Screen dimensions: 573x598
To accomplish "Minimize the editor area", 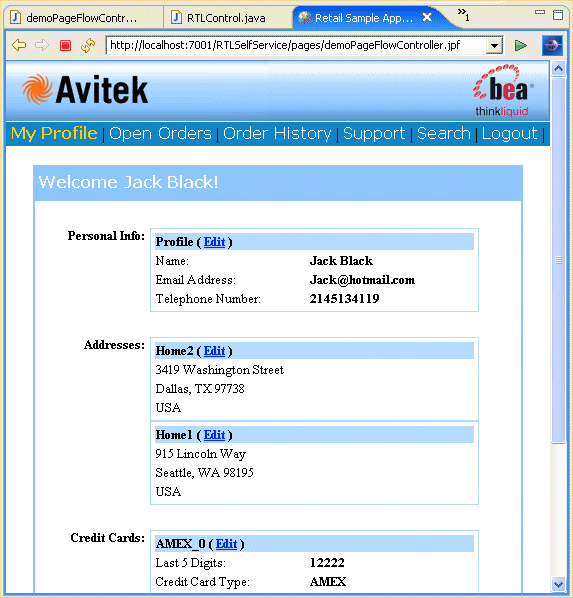I will click(x=540, y=12).
